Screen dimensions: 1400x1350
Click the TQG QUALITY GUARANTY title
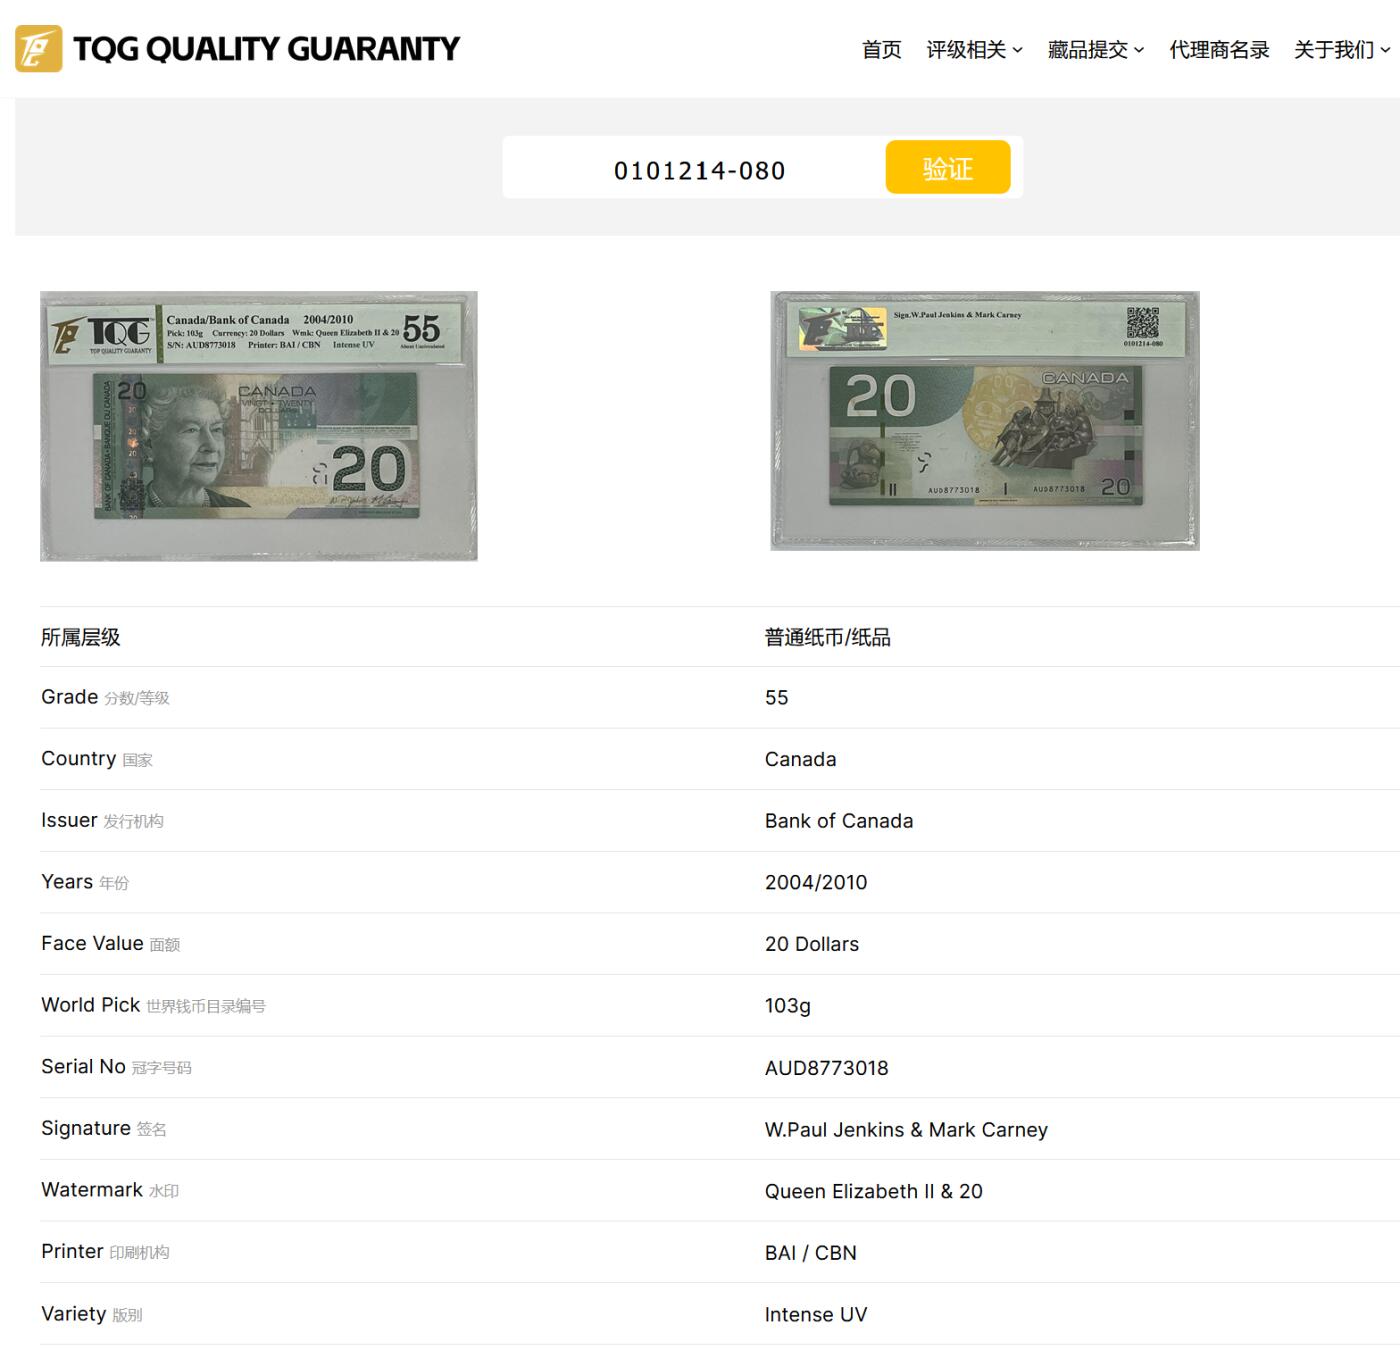tap(266, 49)
